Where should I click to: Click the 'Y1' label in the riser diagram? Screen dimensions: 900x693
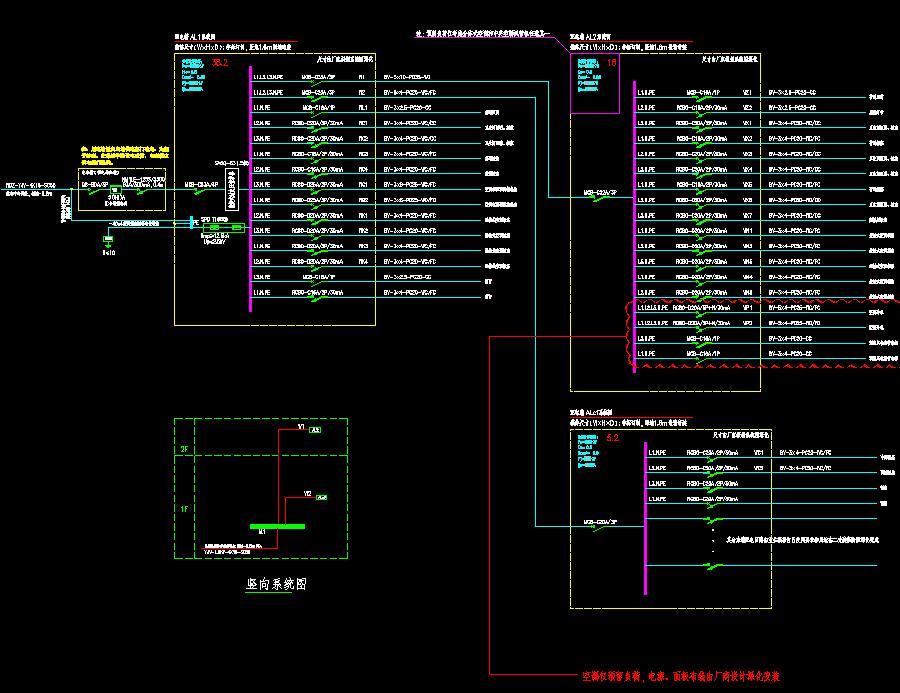(301, 427)
